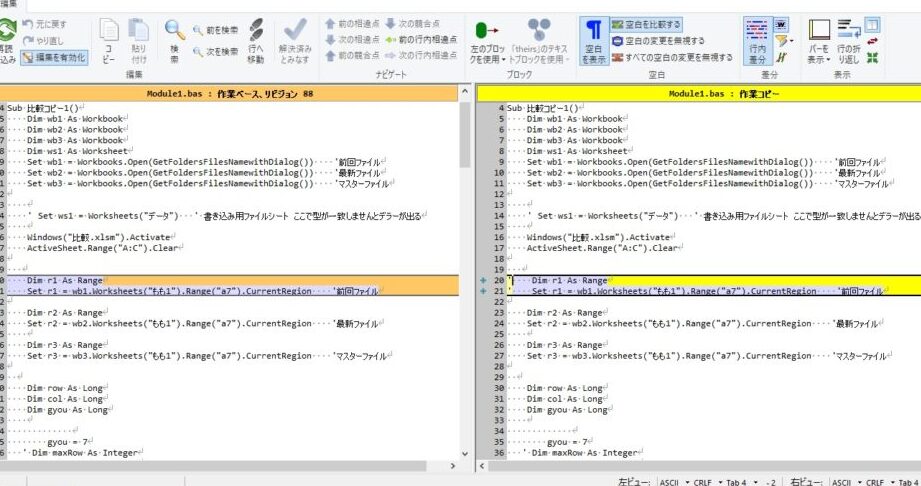Viewport: 921px width, 486px height.
Task: Click the yellow working copy pane header
Action: (698, 92)
